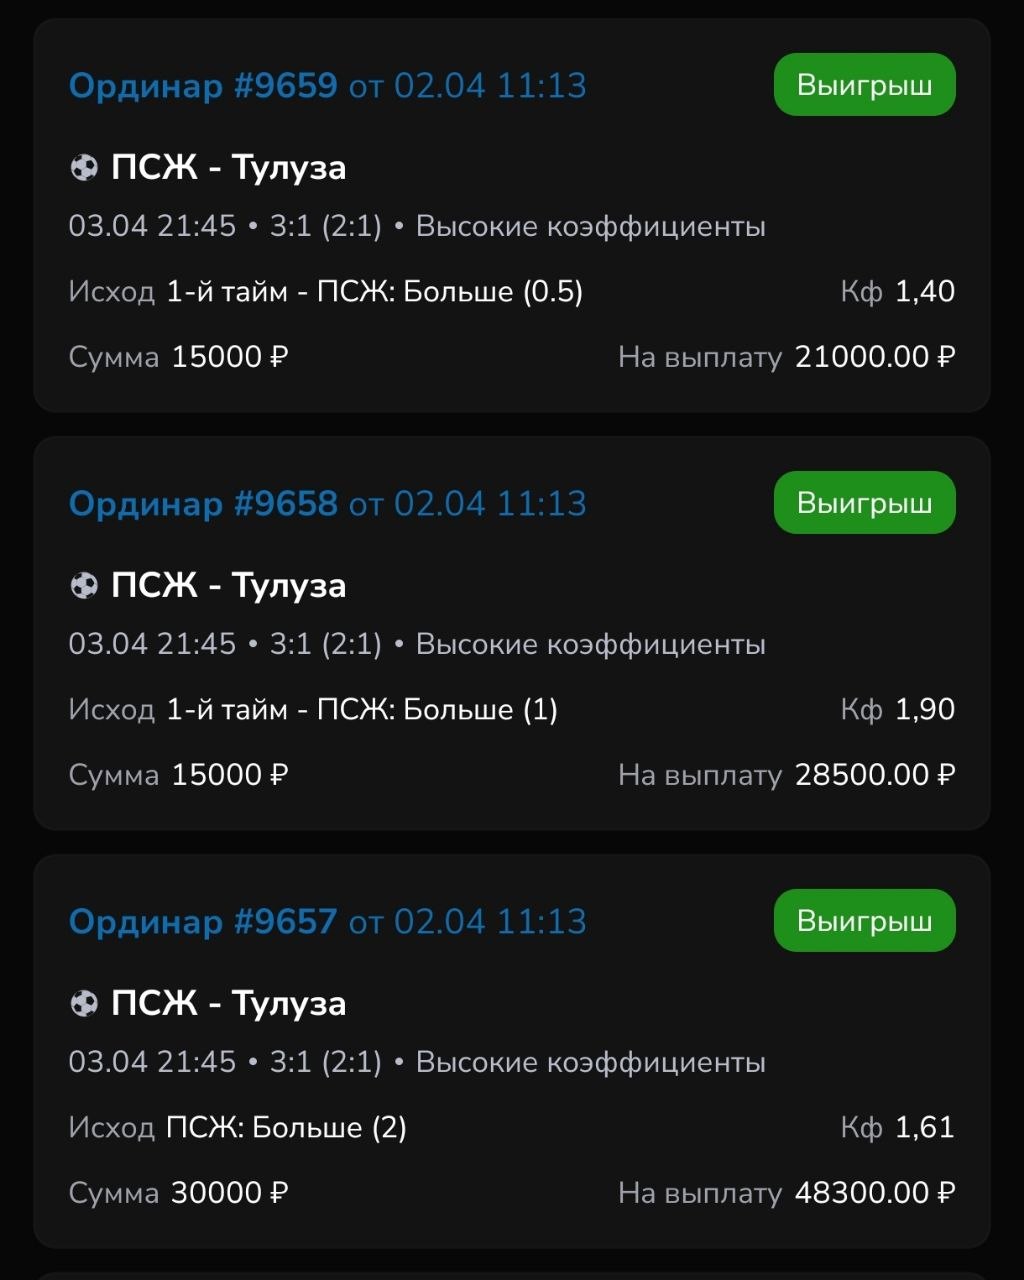This screenshot has height=1280, width=1024.
Task: Select the ПСЖ - Тулуза title in bet #9657
Action: (228, 1004)
